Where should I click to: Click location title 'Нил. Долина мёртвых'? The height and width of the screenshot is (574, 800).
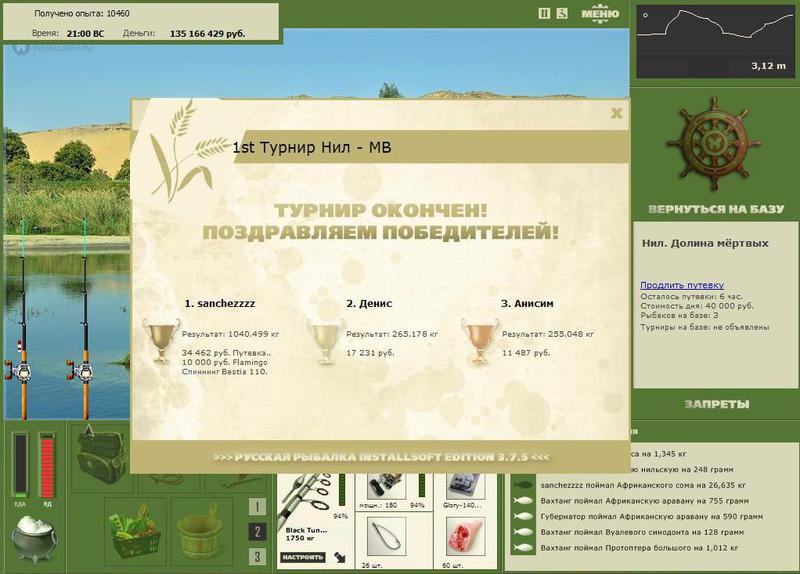click(705, 243)
